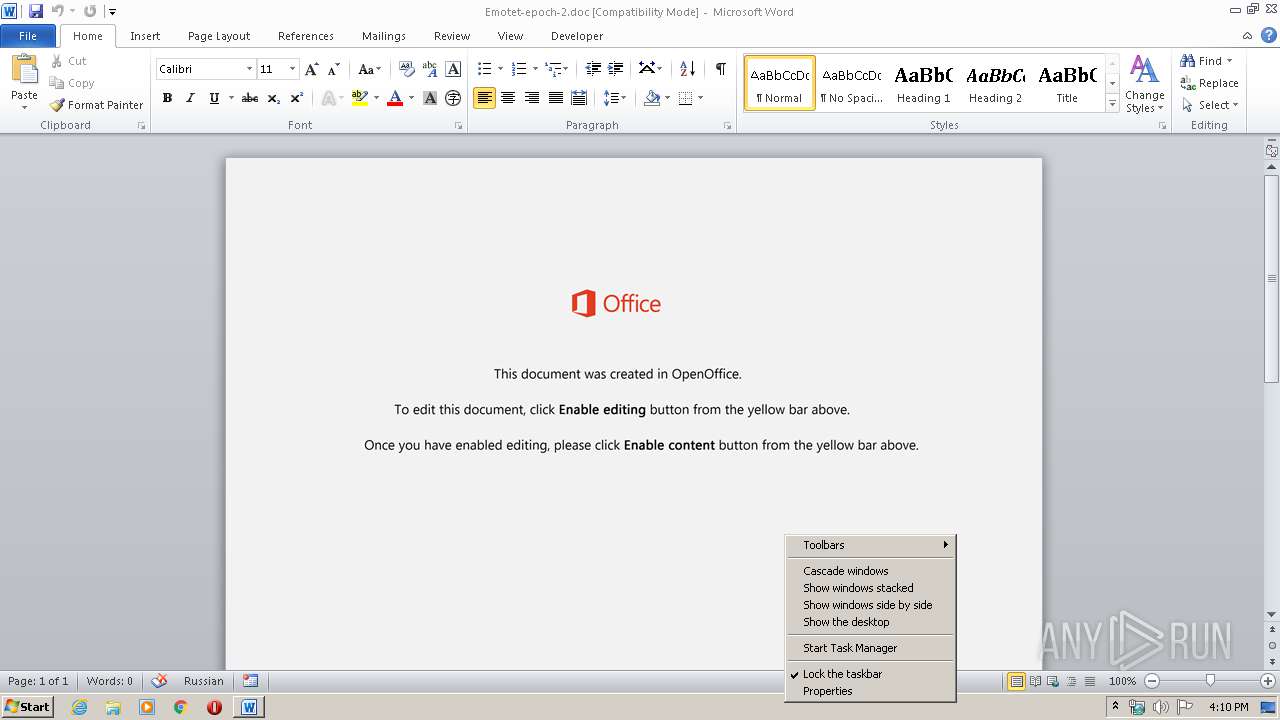The width and height of the screenshot is (1280, 720).
Task: Choose Start Task Manager
Action: pyautogui.click(x=850, y=648)
